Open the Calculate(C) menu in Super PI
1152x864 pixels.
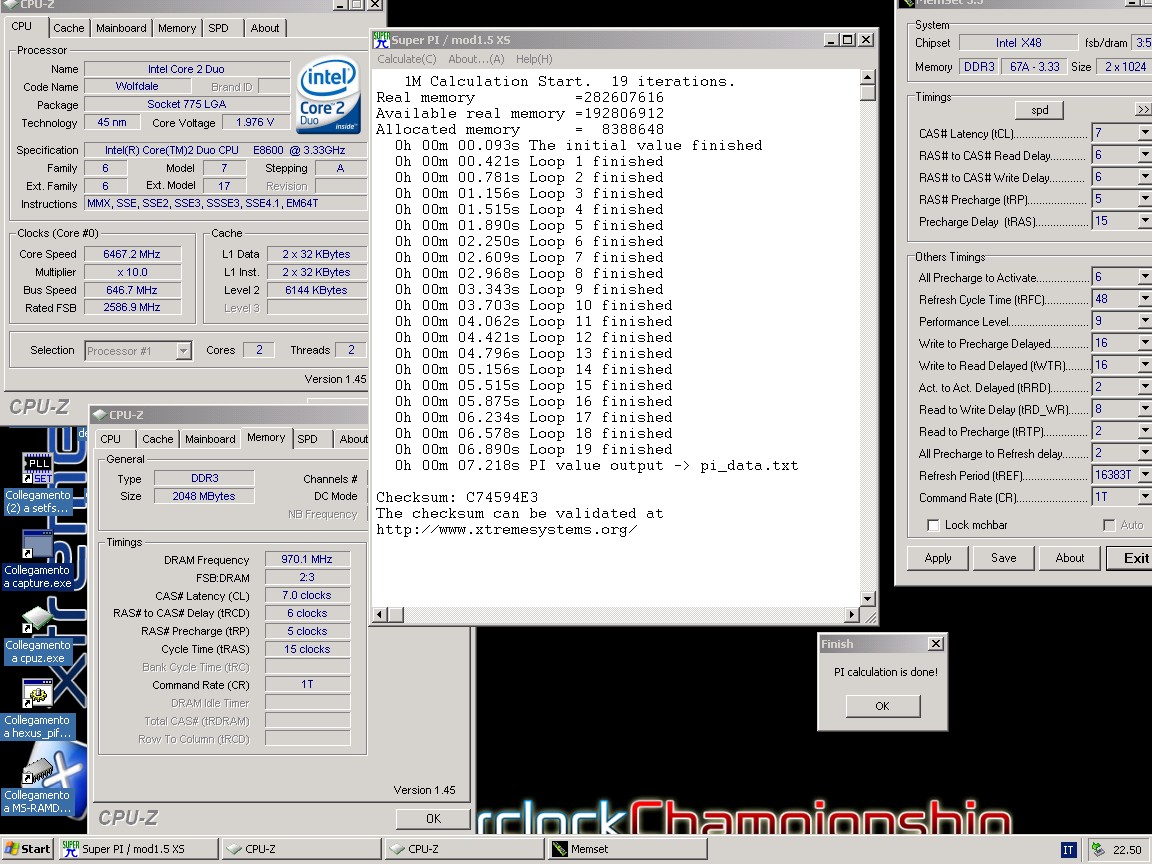406,59
